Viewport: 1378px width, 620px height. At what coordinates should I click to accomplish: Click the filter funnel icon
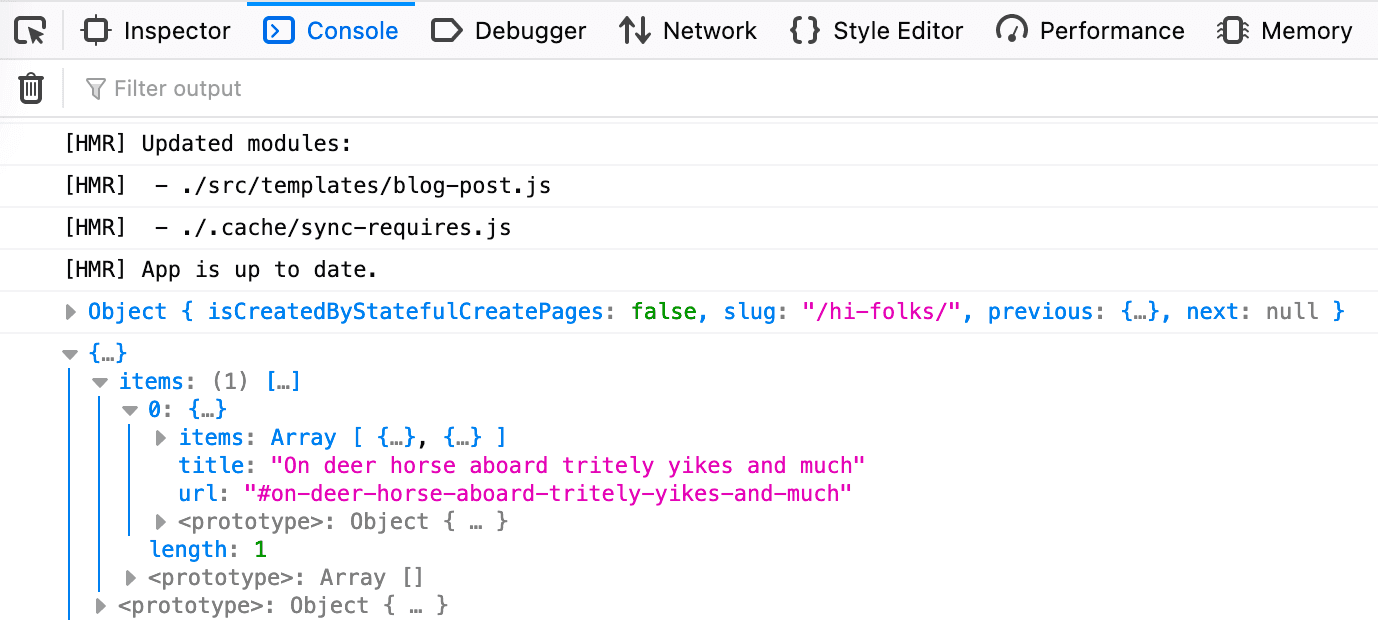coord(95,88)
